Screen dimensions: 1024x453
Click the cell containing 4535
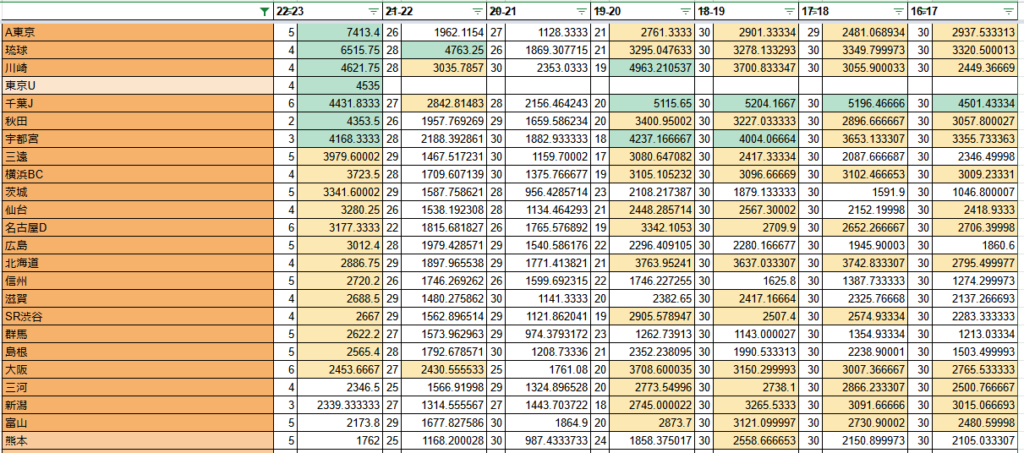click(x=340, y=85)
